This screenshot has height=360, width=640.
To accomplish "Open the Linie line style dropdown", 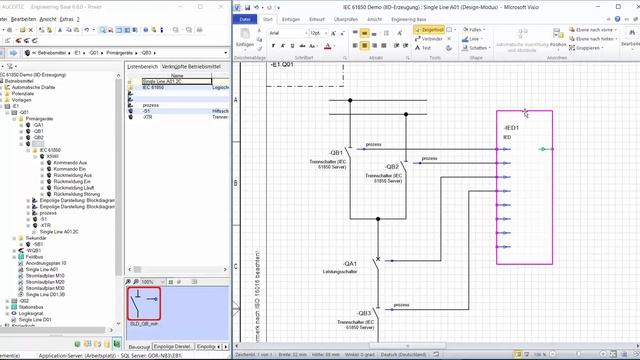I will coord(473,39).
